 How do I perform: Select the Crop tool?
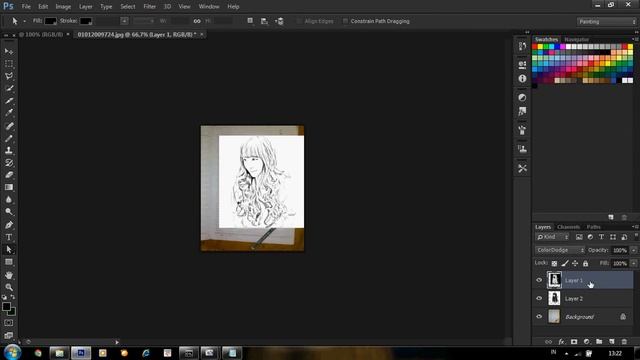pos(9,100)
